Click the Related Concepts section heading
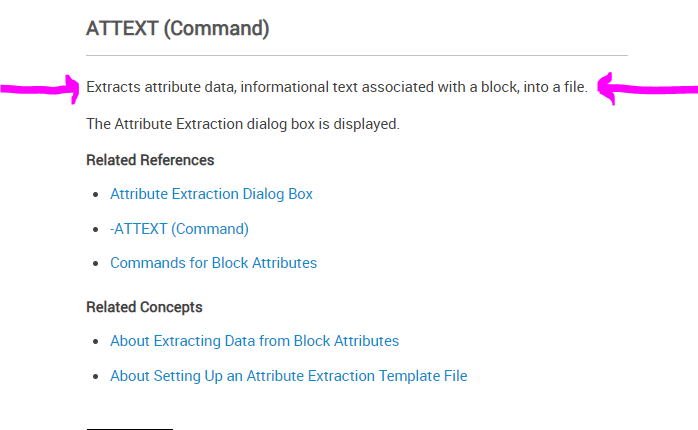 (144, 307)
